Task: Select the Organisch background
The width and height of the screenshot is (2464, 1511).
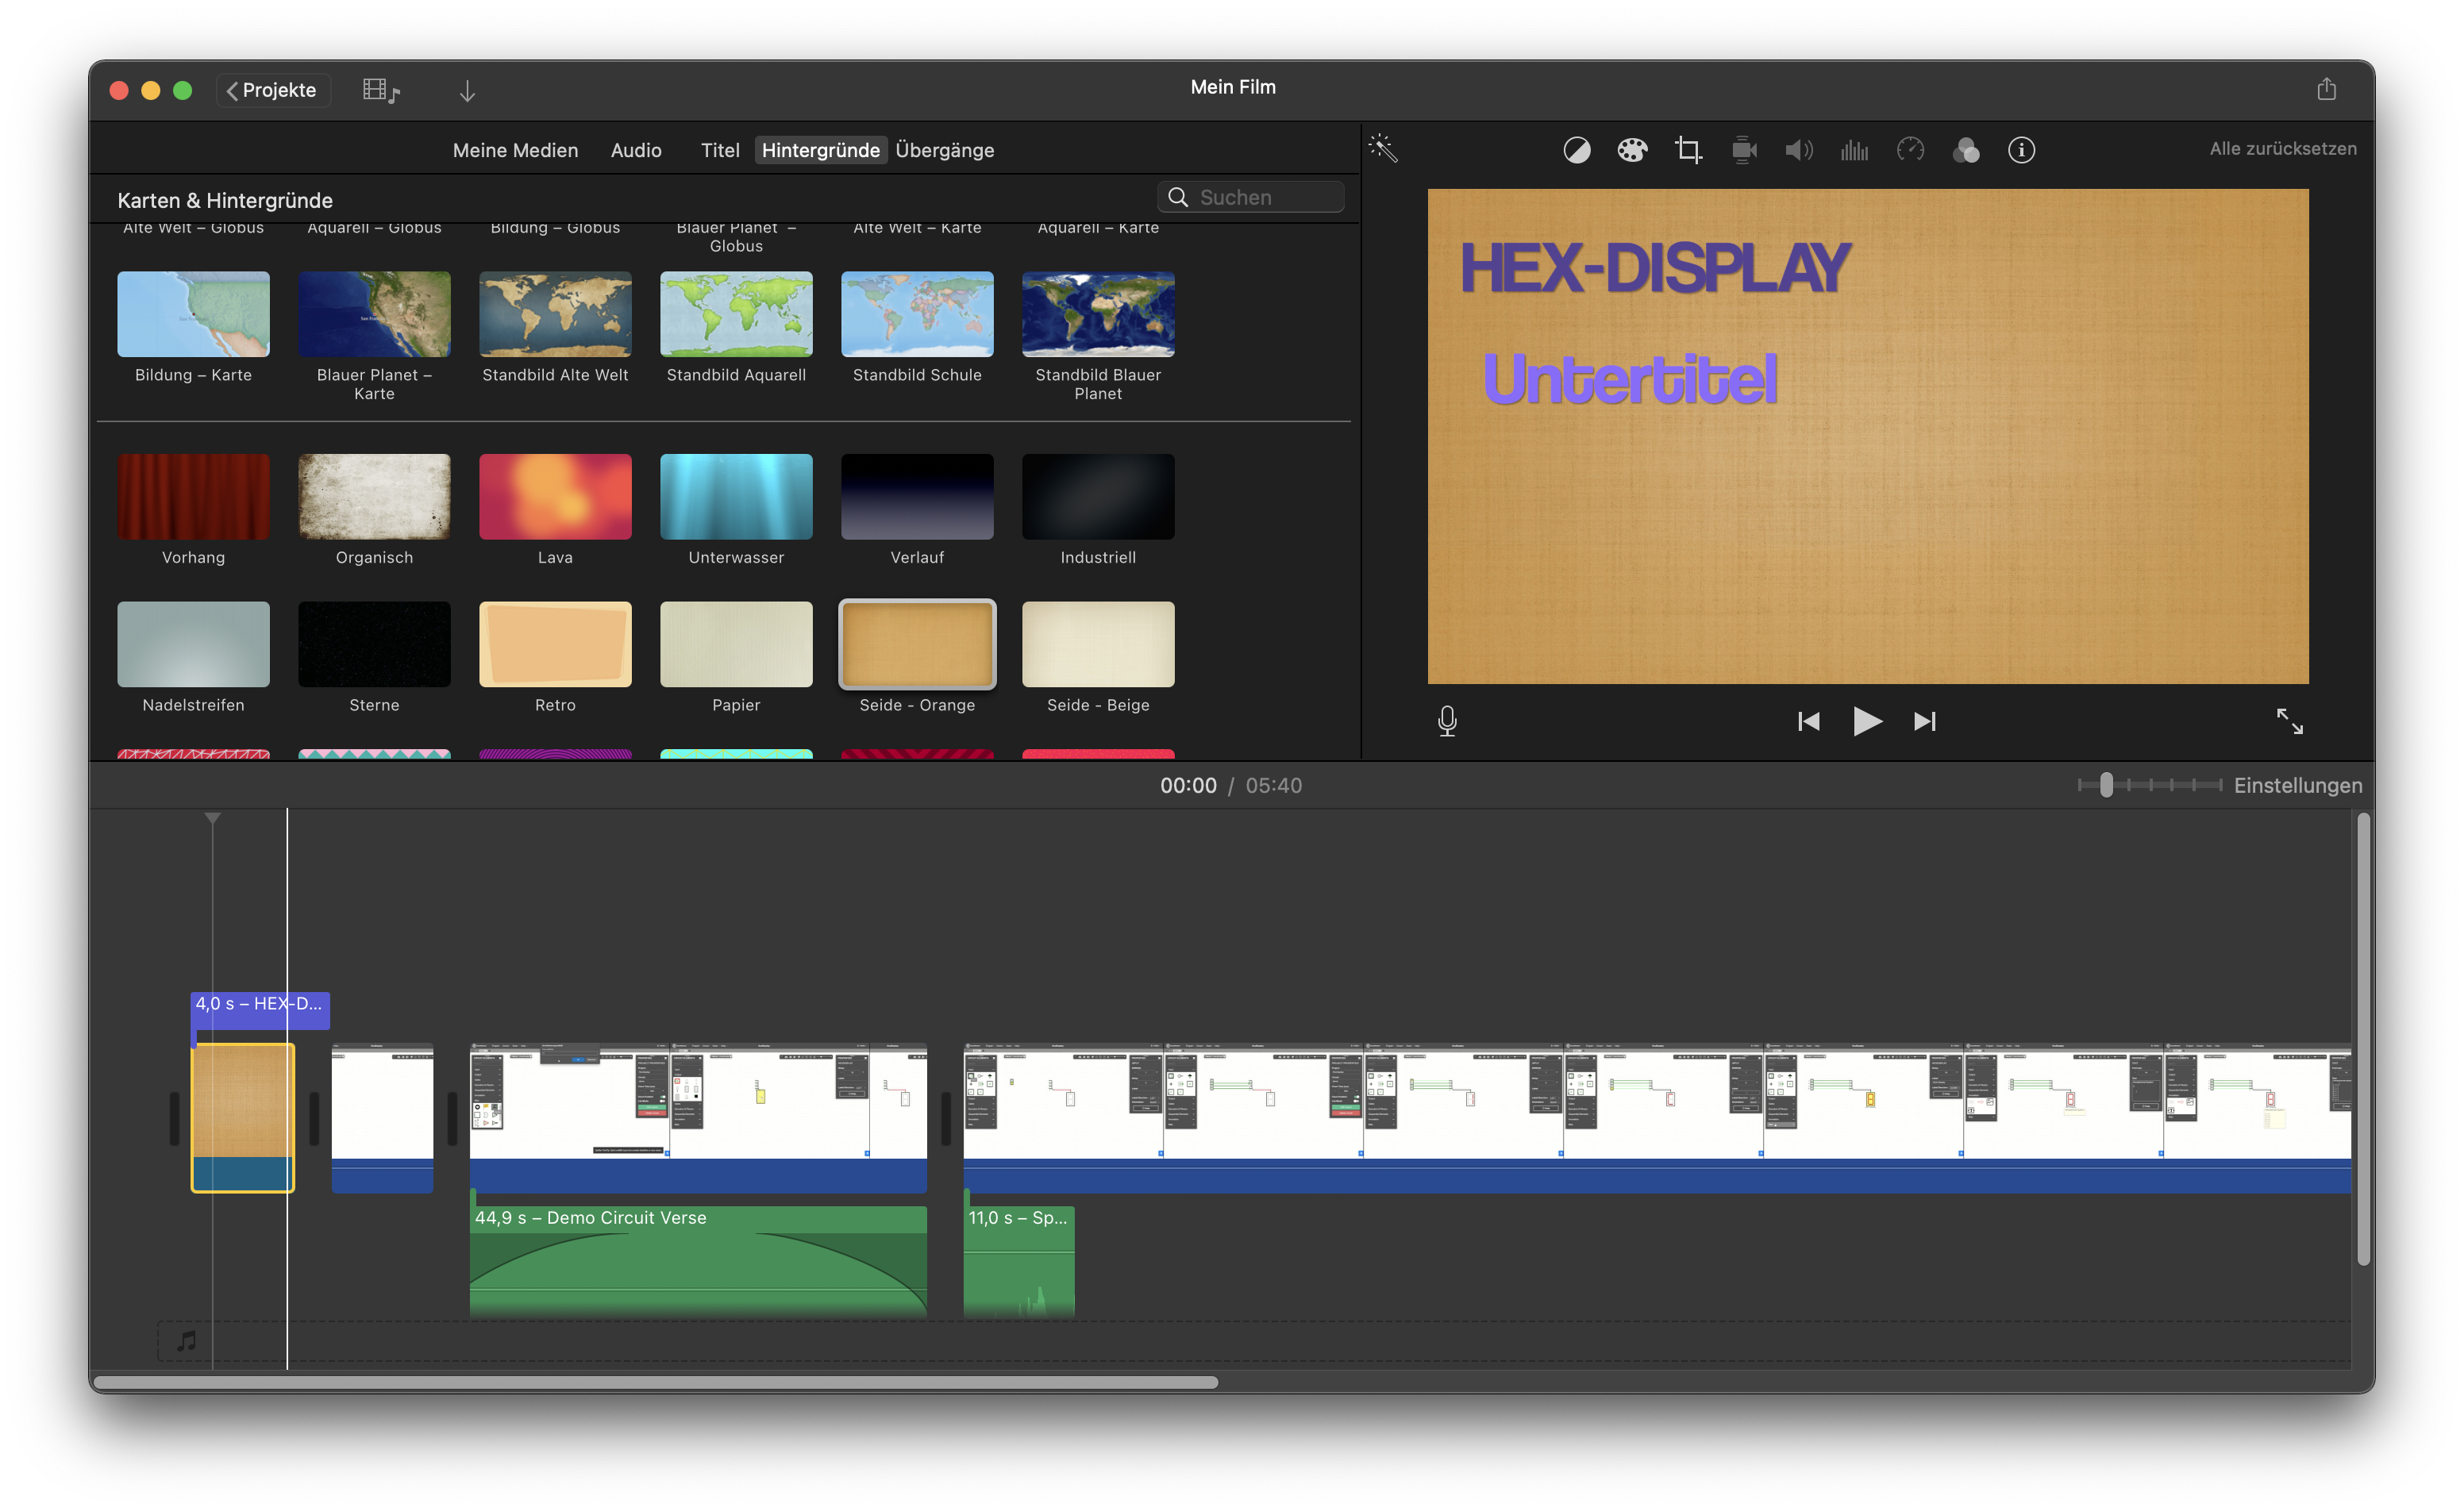Action: click(x=374, y=497)
